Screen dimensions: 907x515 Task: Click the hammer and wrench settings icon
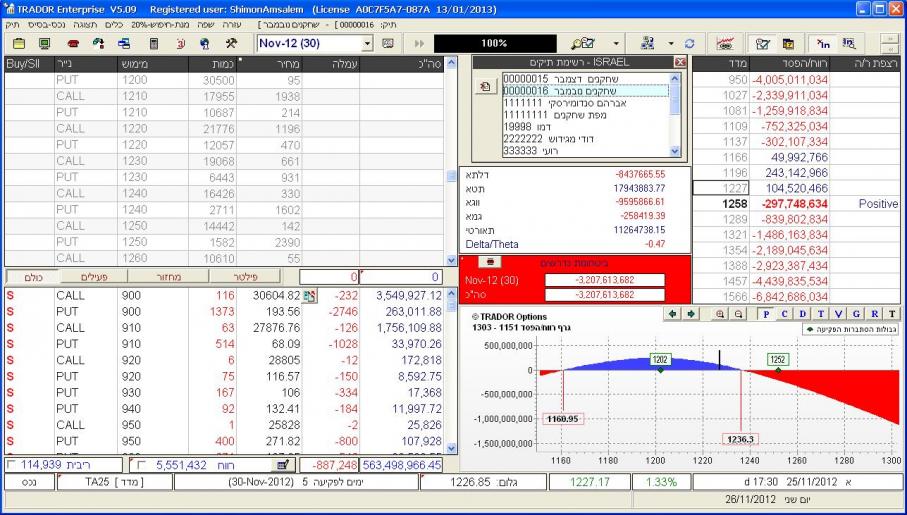click(x=230, y=44)
